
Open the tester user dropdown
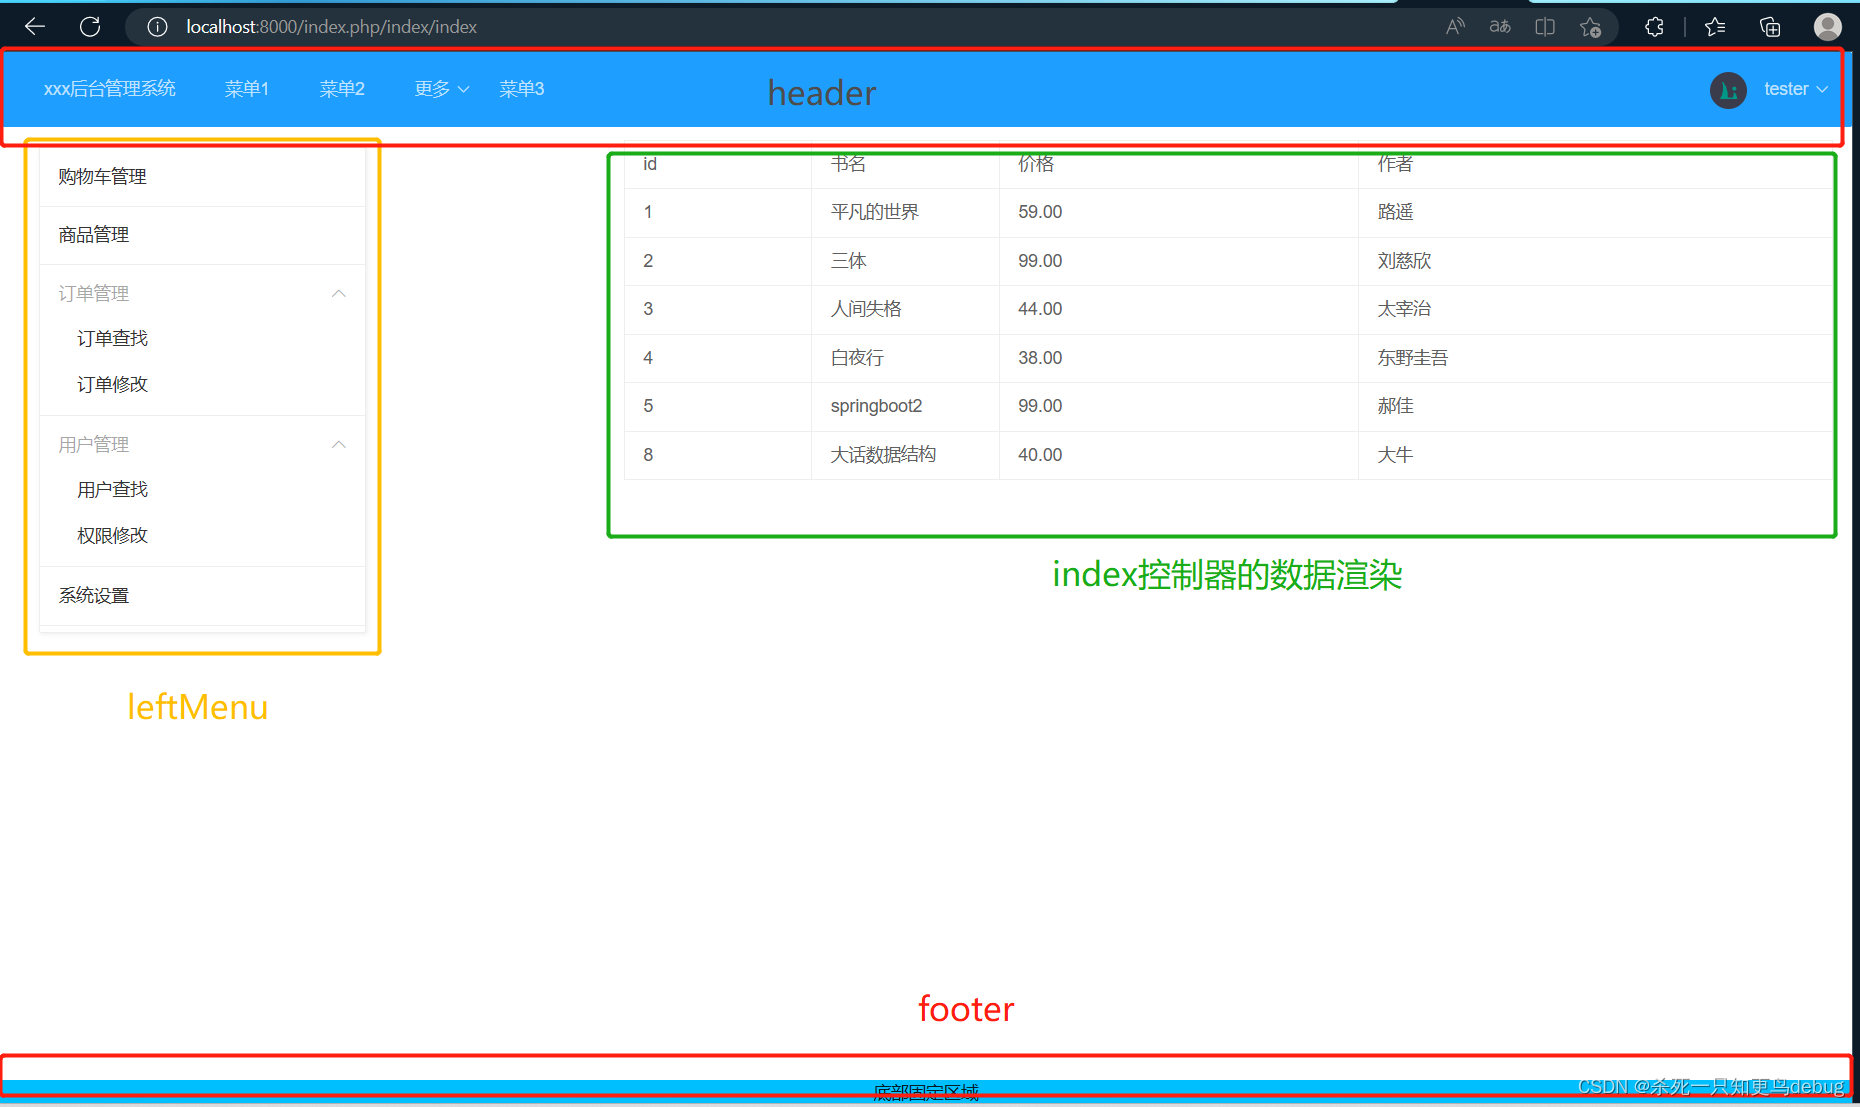click(1796, 89)
